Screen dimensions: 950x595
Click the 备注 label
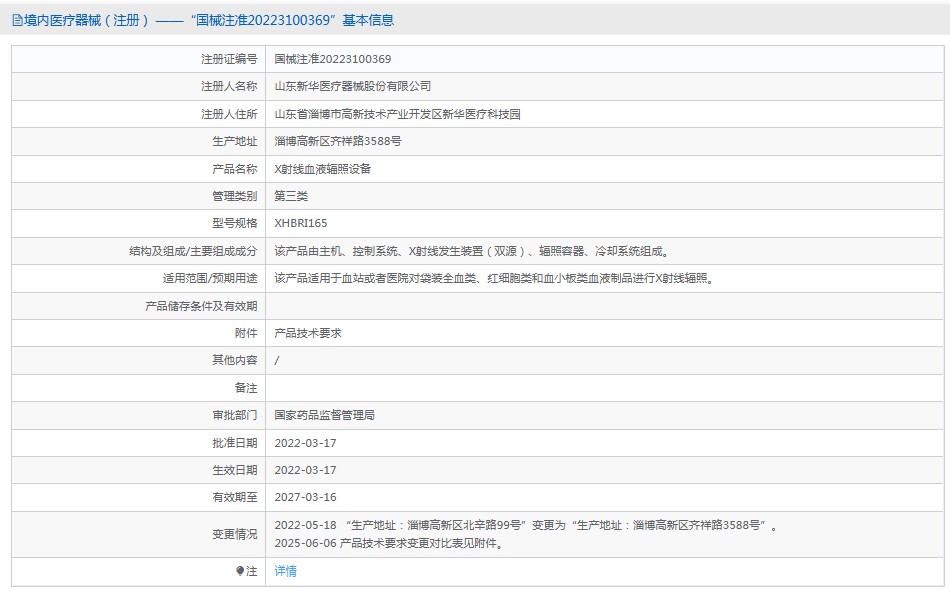246,388
